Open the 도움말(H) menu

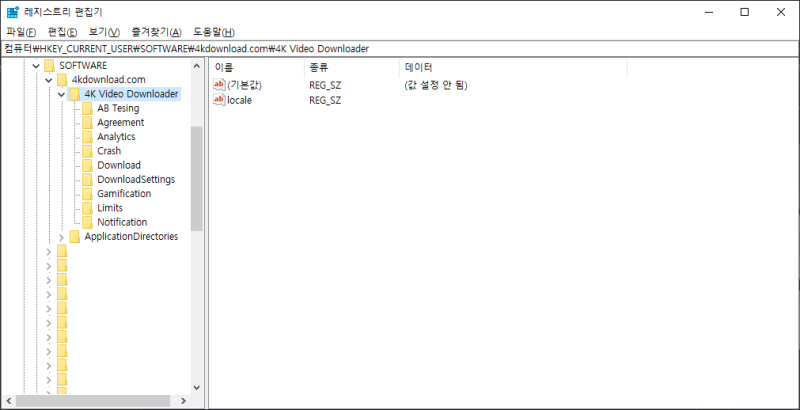coord(214,32)
